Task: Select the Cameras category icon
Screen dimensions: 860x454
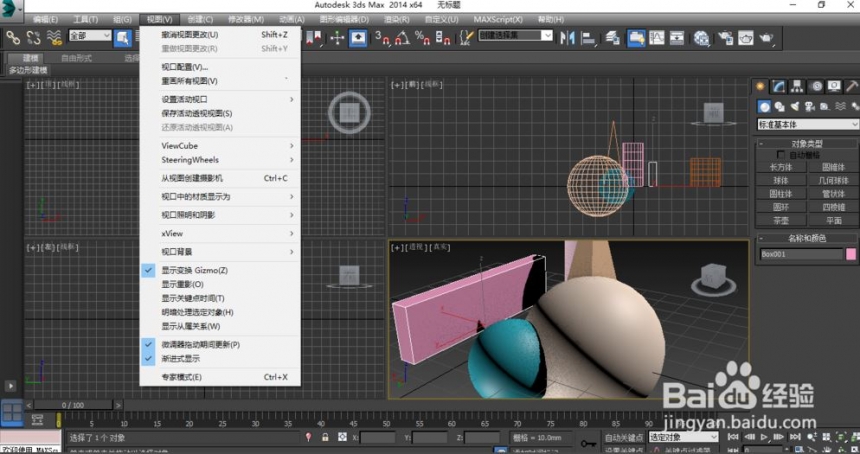Action: click(x=810, y=106)
